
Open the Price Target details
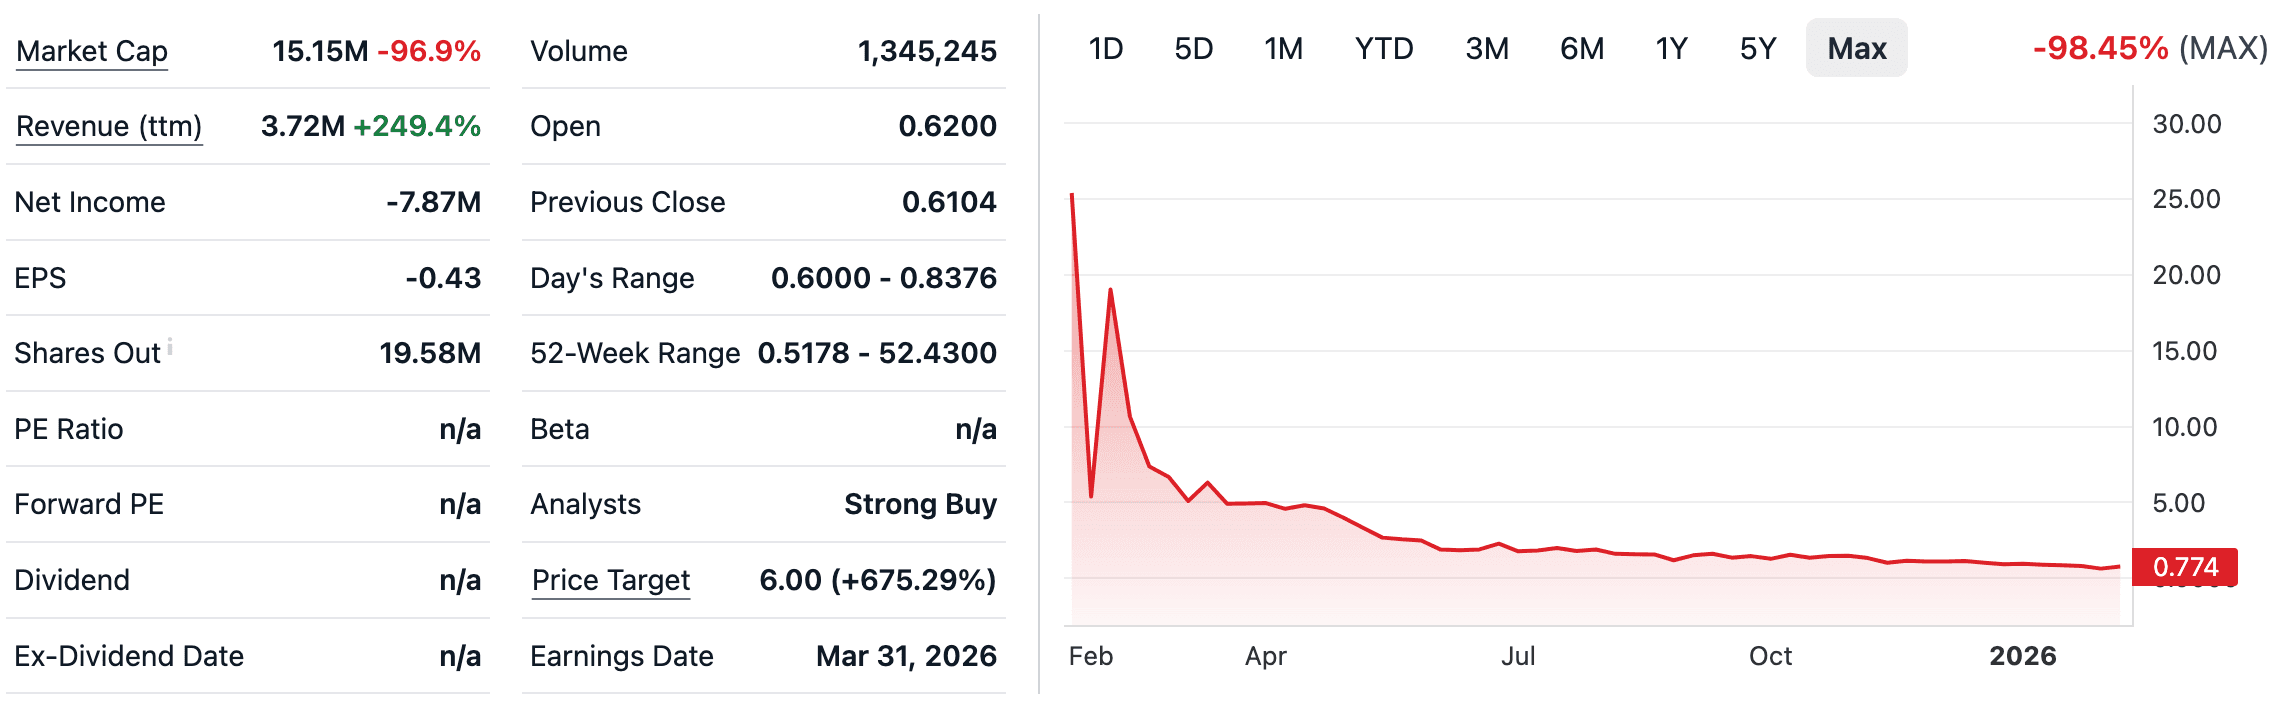[609, 580]
